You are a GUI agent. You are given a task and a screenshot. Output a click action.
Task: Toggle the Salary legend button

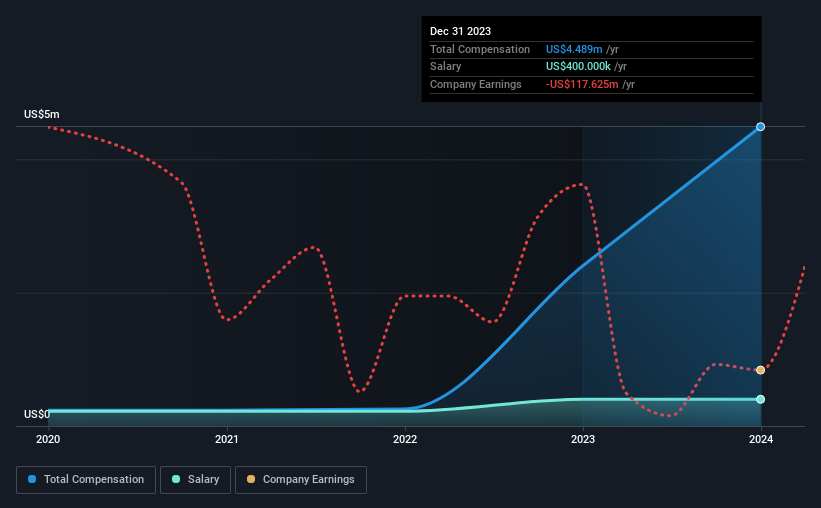point(195,480)
